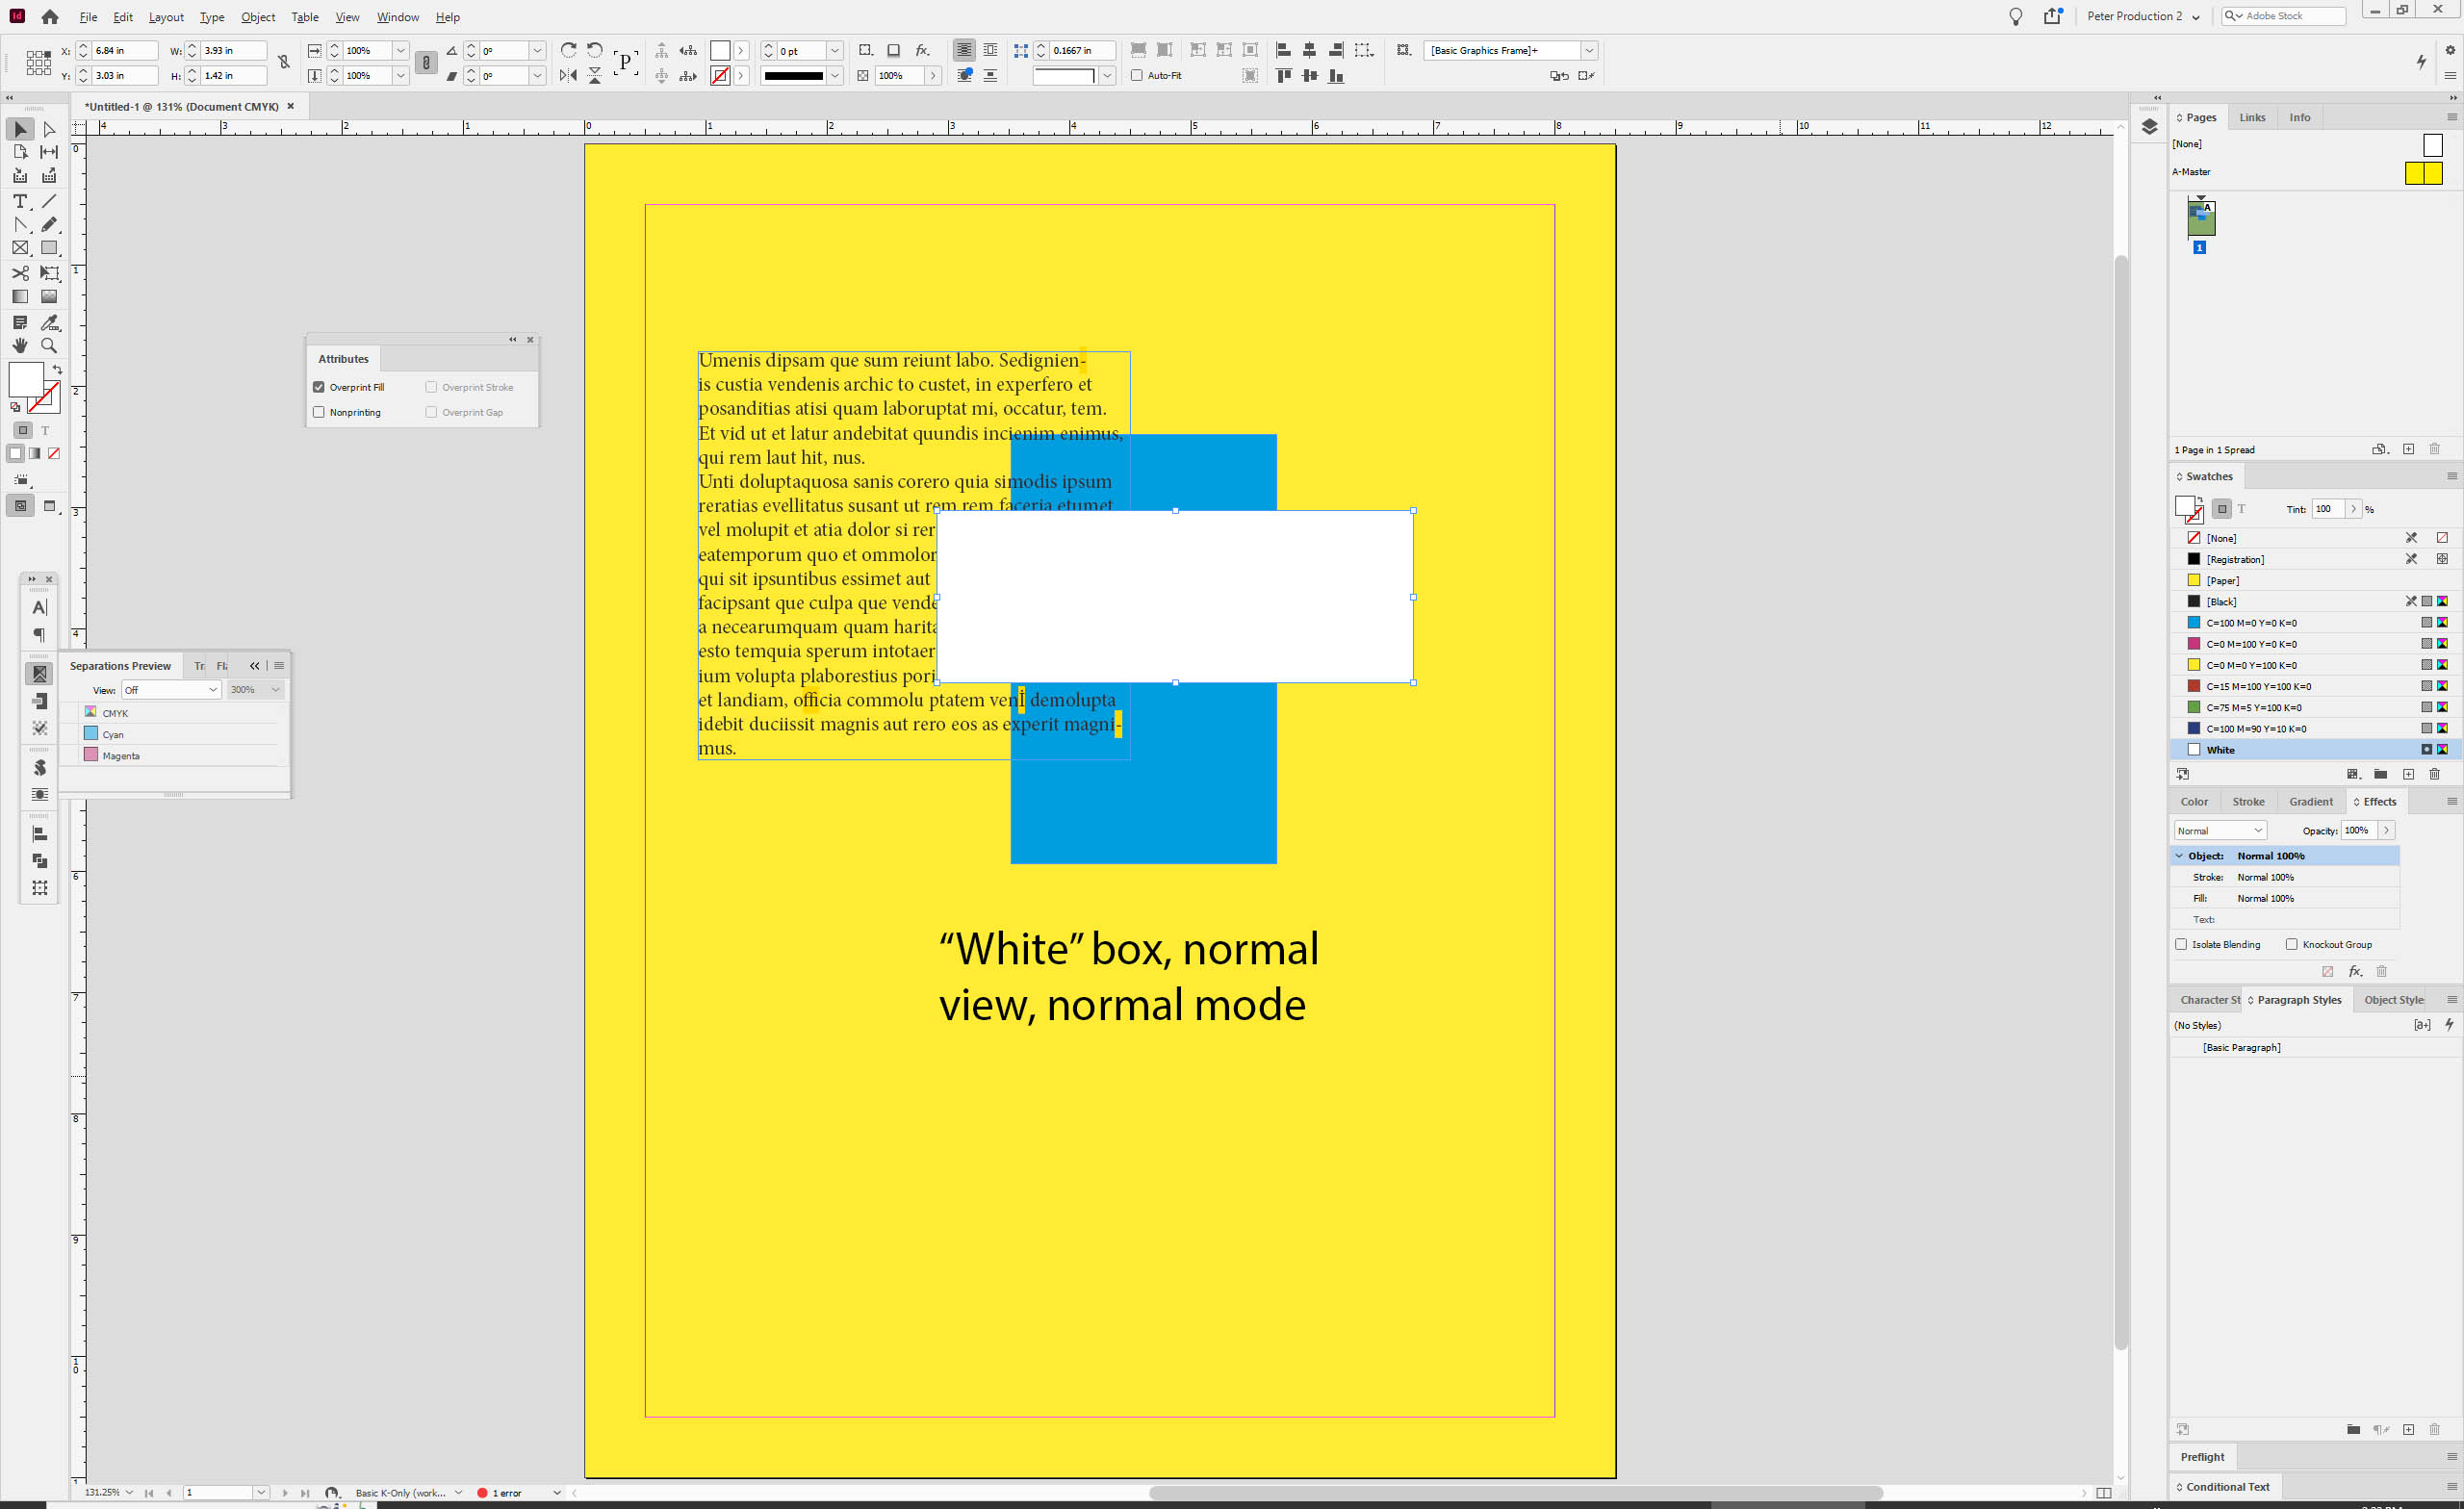The height and width of the screenshot is (1509, 2464).
Task: Click the 1 error preflight indicator
Action: [x=500, y=1492]
